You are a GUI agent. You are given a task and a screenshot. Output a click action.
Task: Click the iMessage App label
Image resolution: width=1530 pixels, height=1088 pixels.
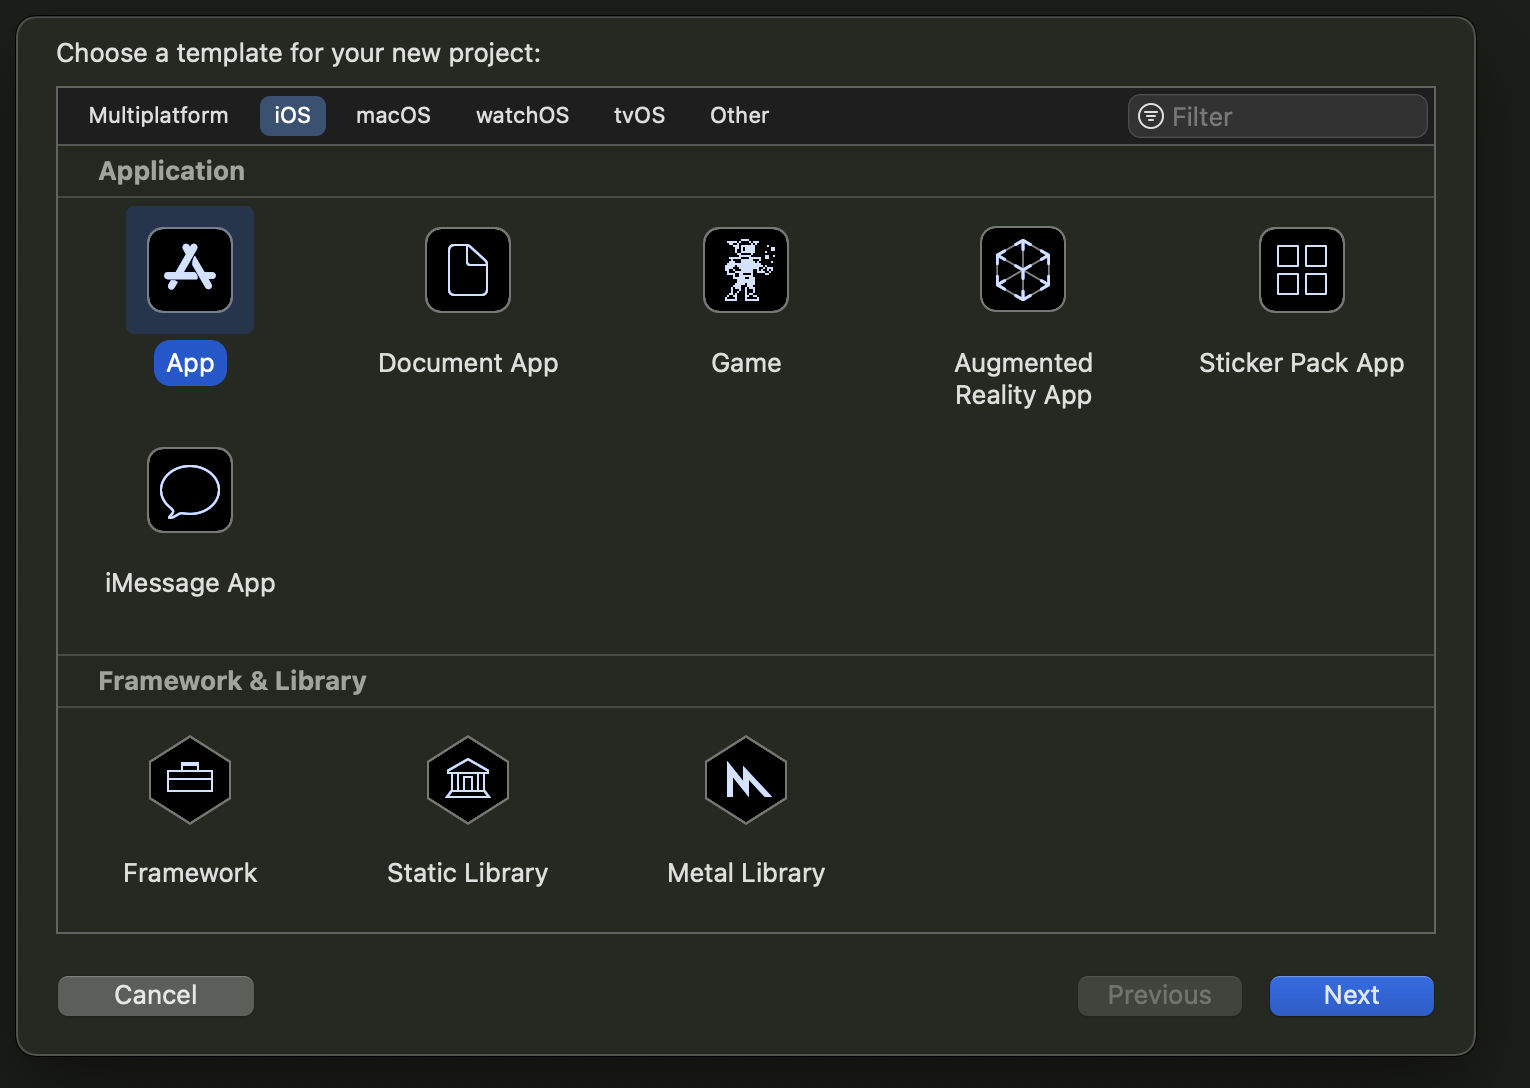point(190,583)
